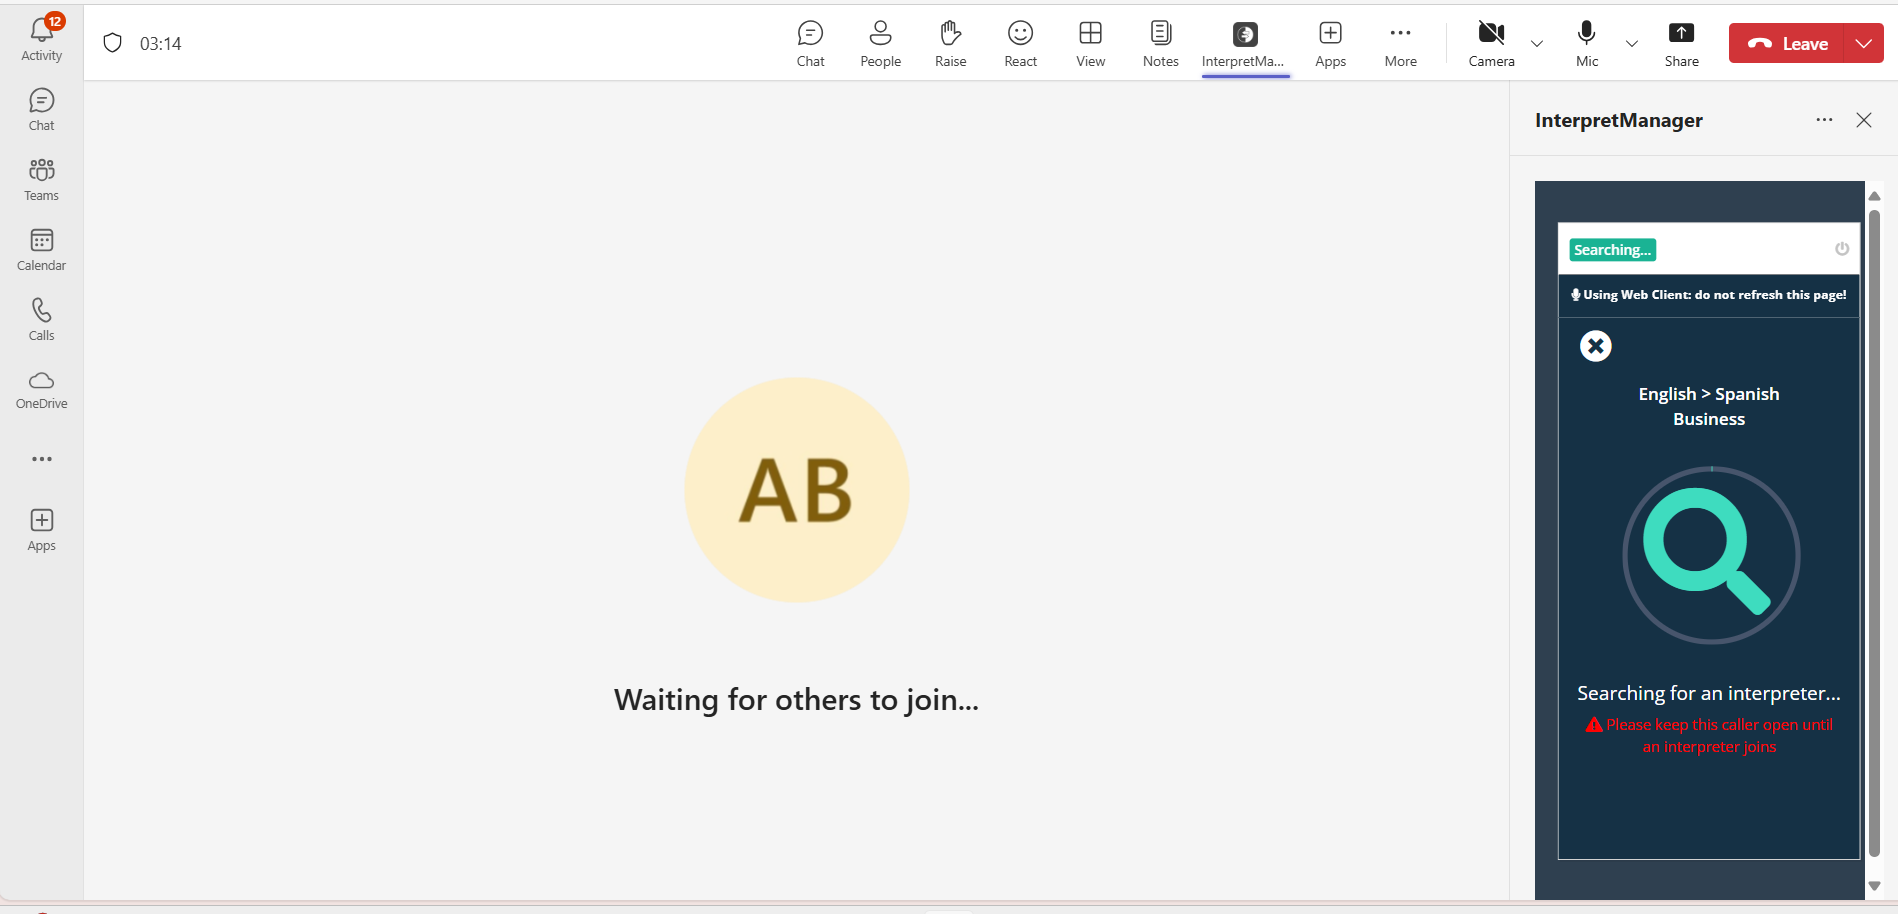Click the power icon in Searching bar

tap(1842, 249)
